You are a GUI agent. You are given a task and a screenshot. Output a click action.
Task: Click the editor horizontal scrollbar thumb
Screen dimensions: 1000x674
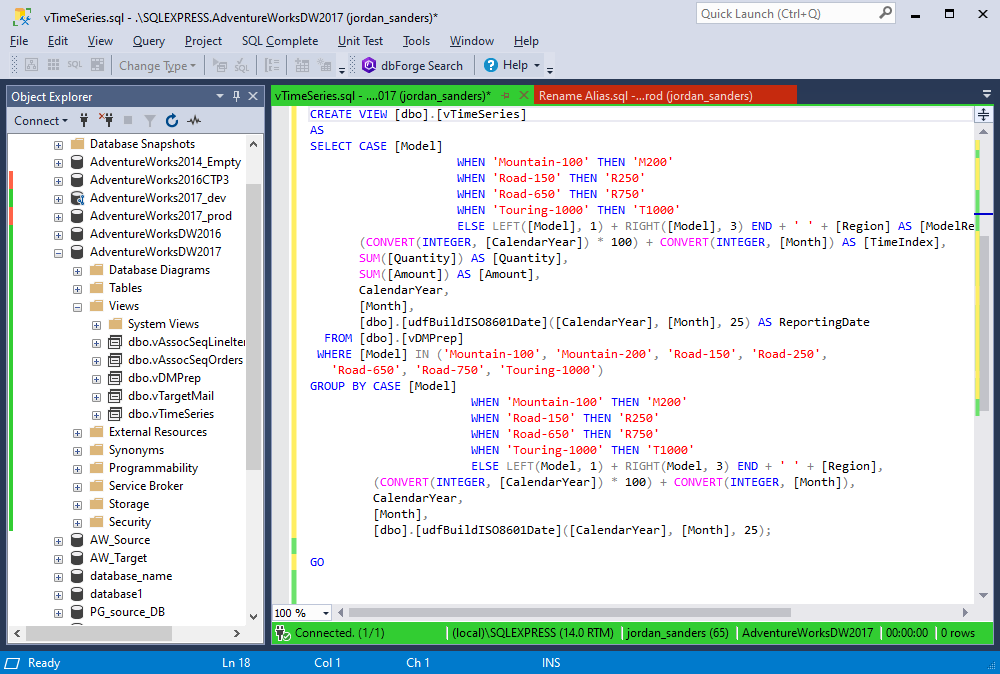(570, 613)
